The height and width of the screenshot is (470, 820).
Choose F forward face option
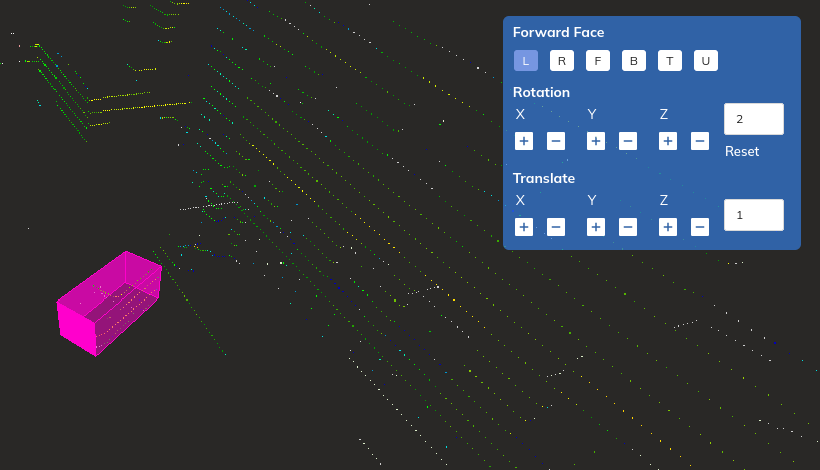tap(598, 61)
